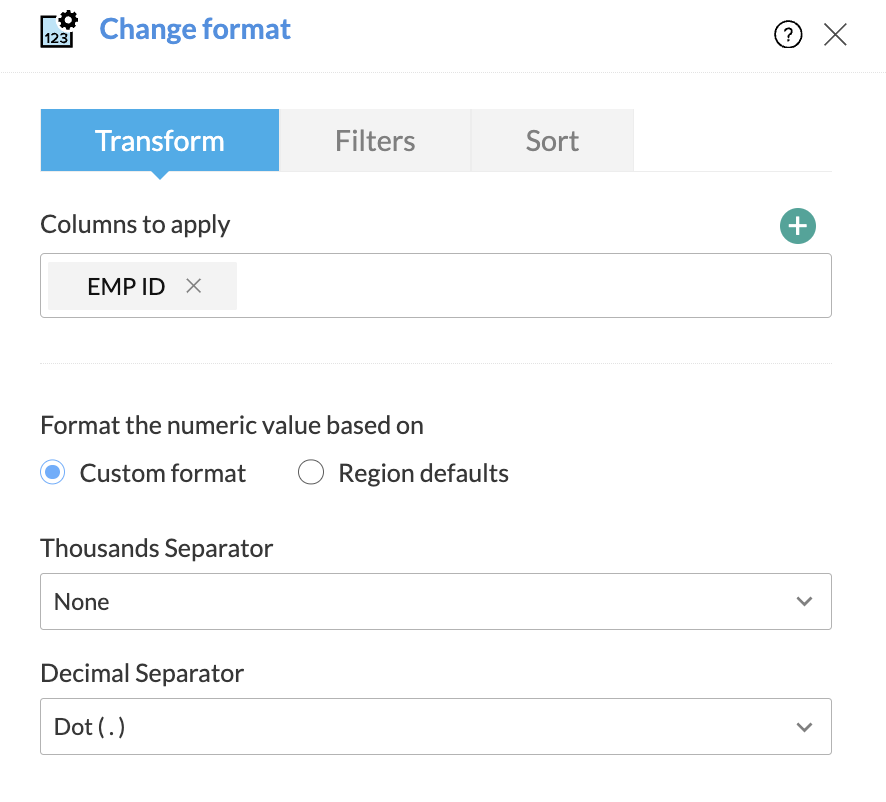Open the Thousands Separator dropdown showing None

tap(420, 601)
